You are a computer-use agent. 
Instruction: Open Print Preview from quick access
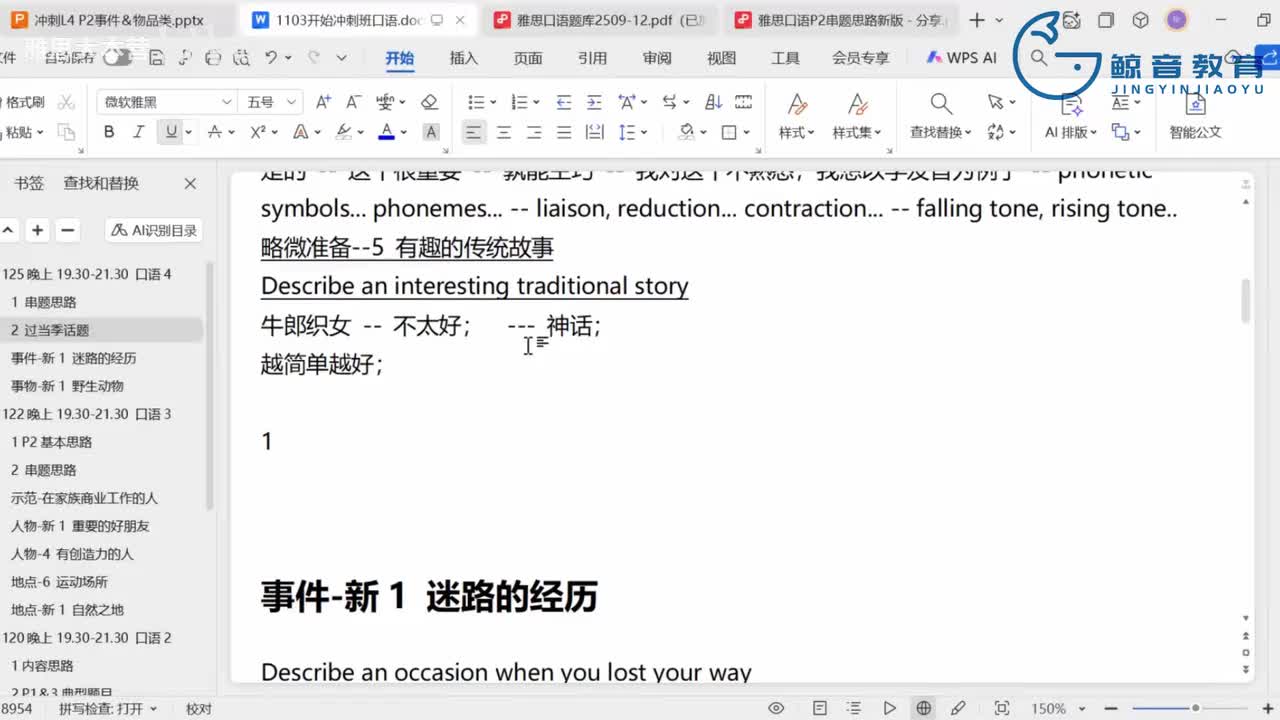coord(241,58)
